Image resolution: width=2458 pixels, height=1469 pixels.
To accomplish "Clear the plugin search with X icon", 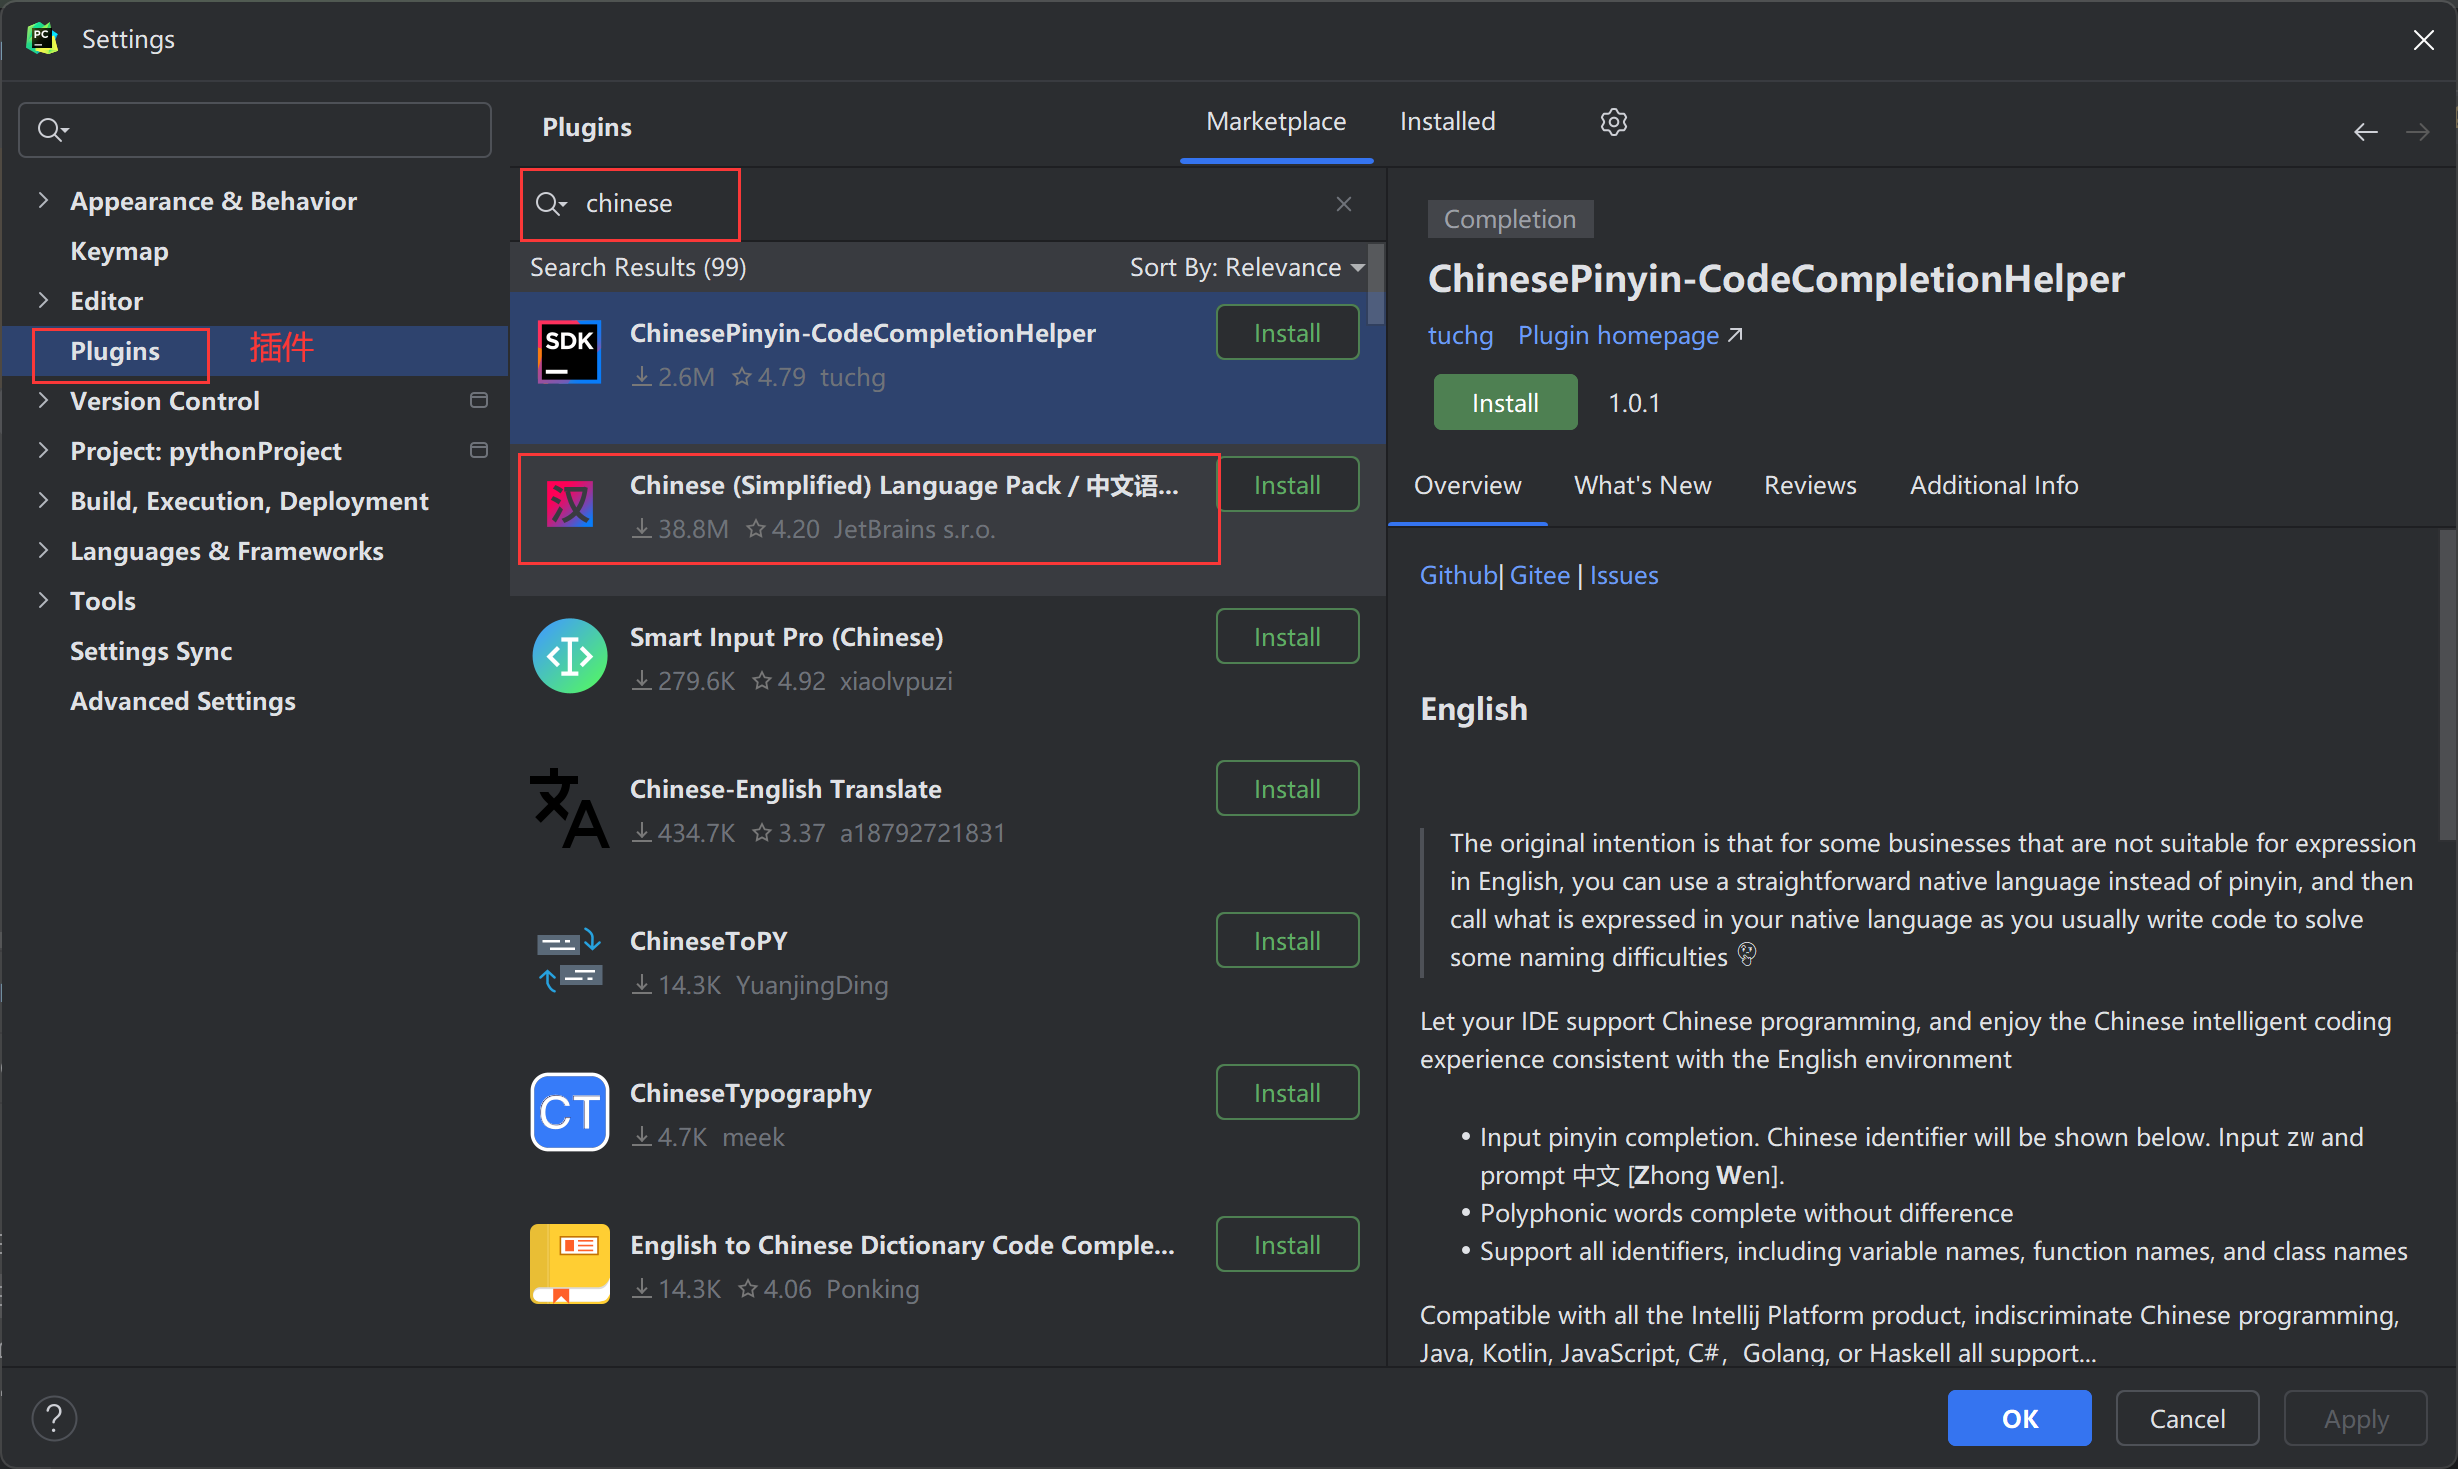I will [x=1343, y=204].
